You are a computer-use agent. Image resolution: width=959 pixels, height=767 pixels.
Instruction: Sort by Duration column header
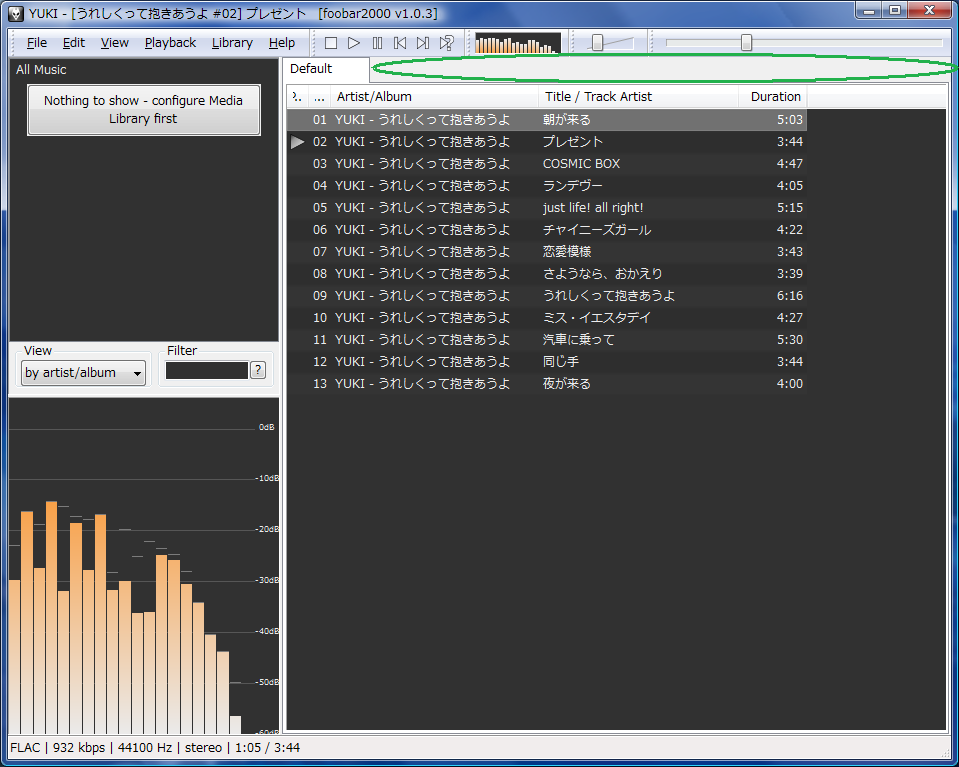[773, 97]
